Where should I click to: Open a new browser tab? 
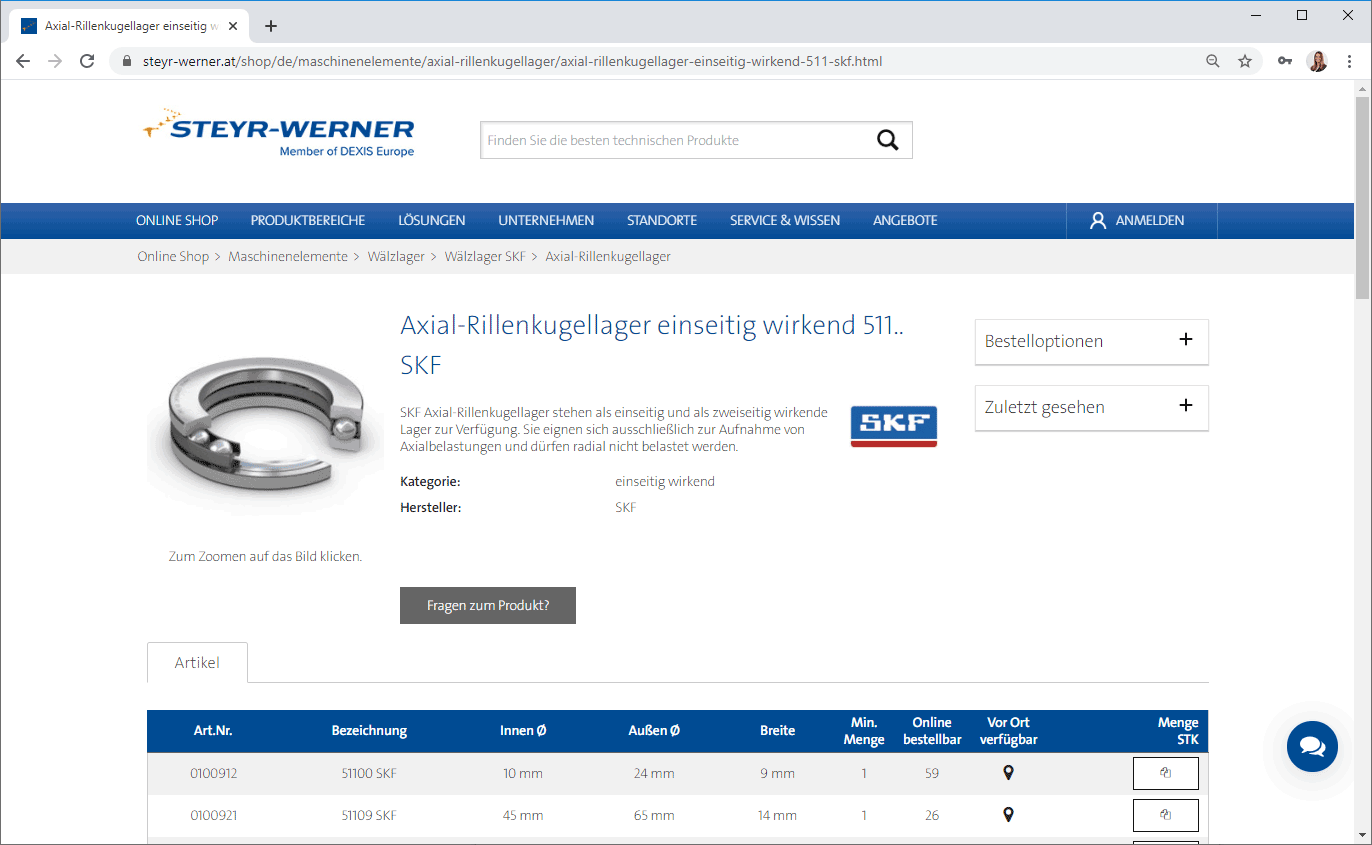tap(270, 26)
